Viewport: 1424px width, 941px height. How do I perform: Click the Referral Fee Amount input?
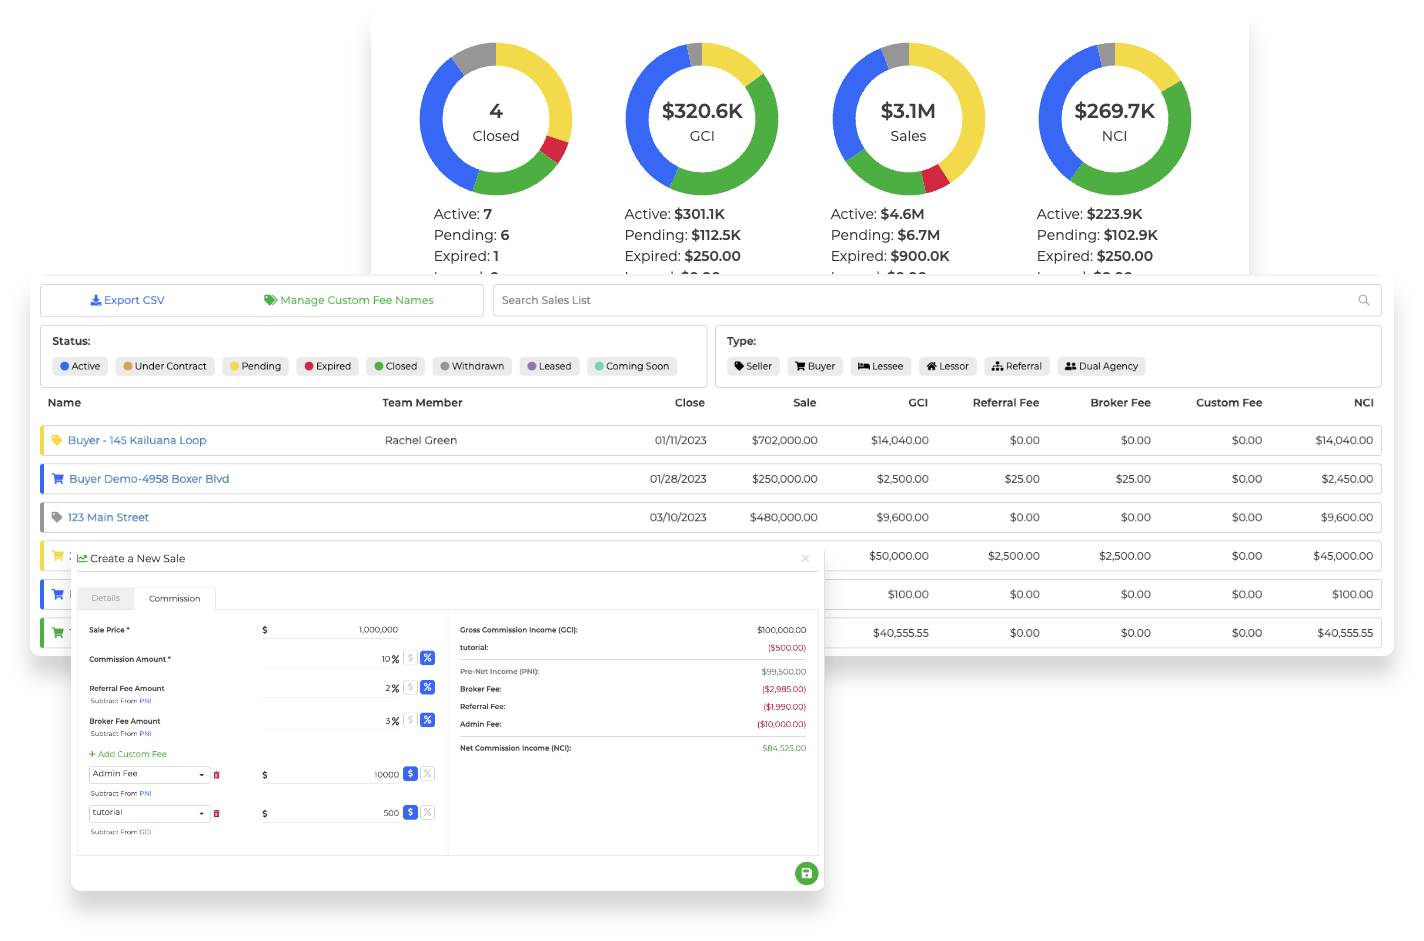(x=332, y=688)
